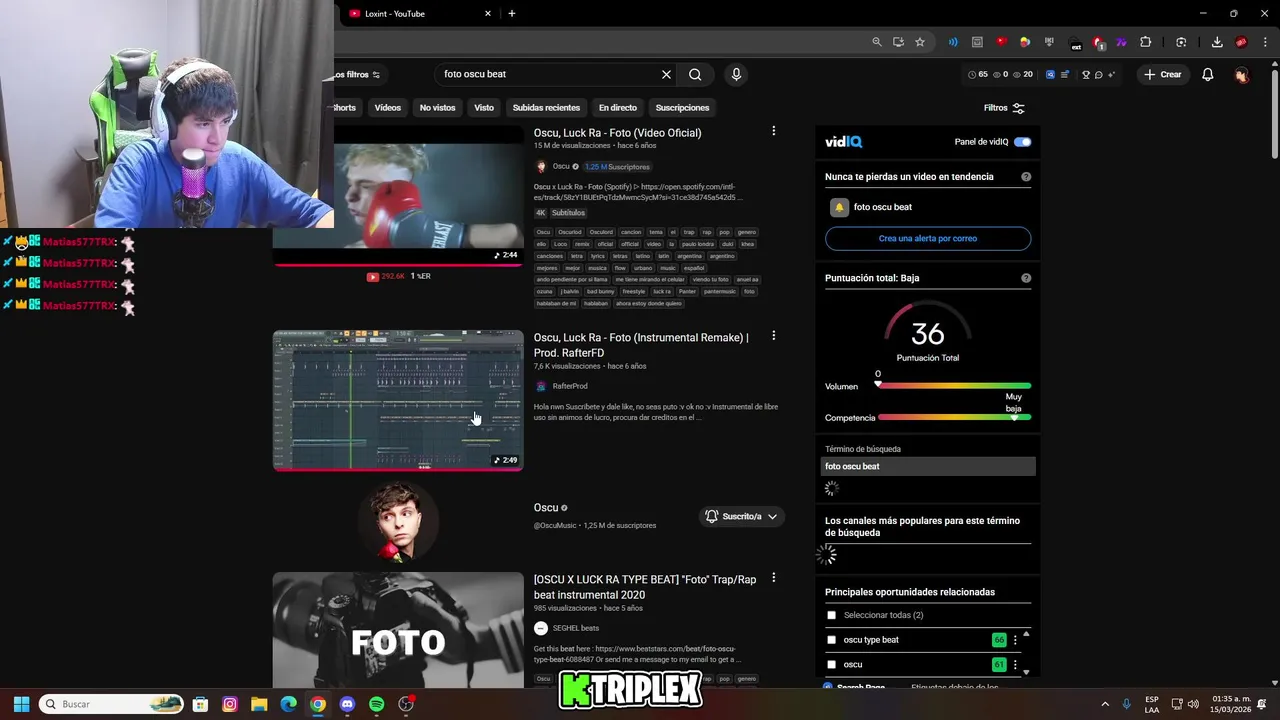Click the Windows taskbar 'Buscar' search box
The image size is (1280, 720).
tap(112, 704)
